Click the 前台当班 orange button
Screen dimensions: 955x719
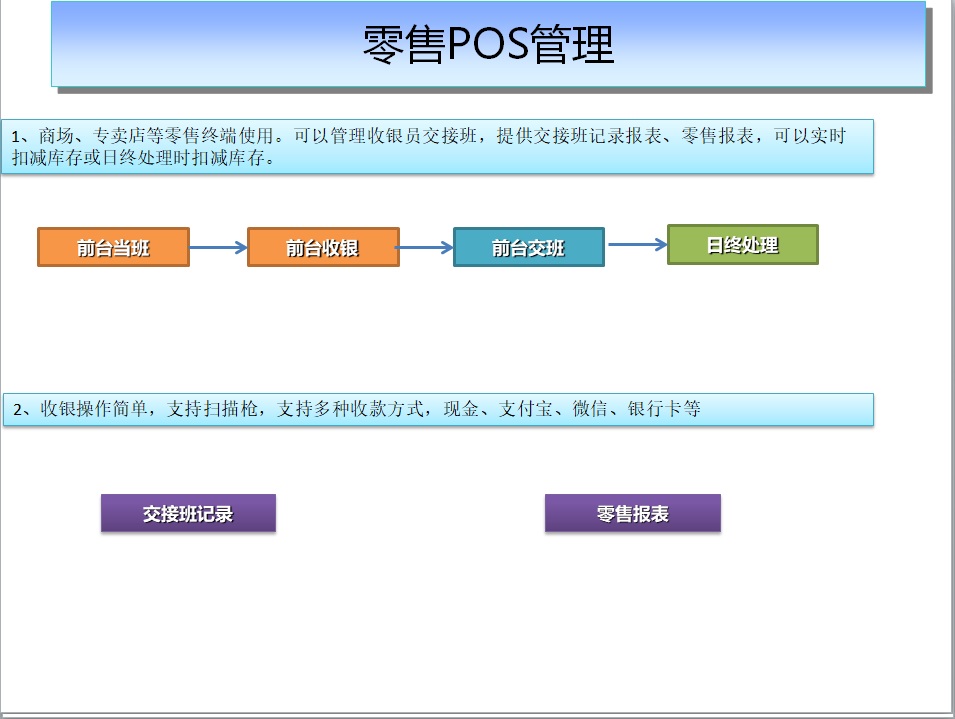[x=113, y=247]
